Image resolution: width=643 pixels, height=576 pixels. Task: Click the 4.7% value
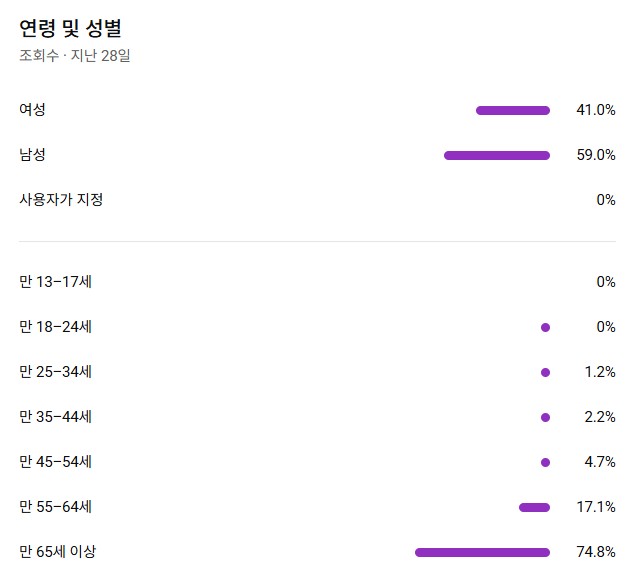tap(600, 462)
